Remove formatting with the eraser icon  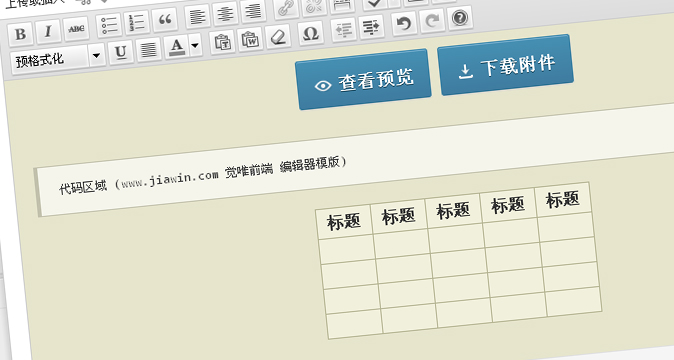279,37
